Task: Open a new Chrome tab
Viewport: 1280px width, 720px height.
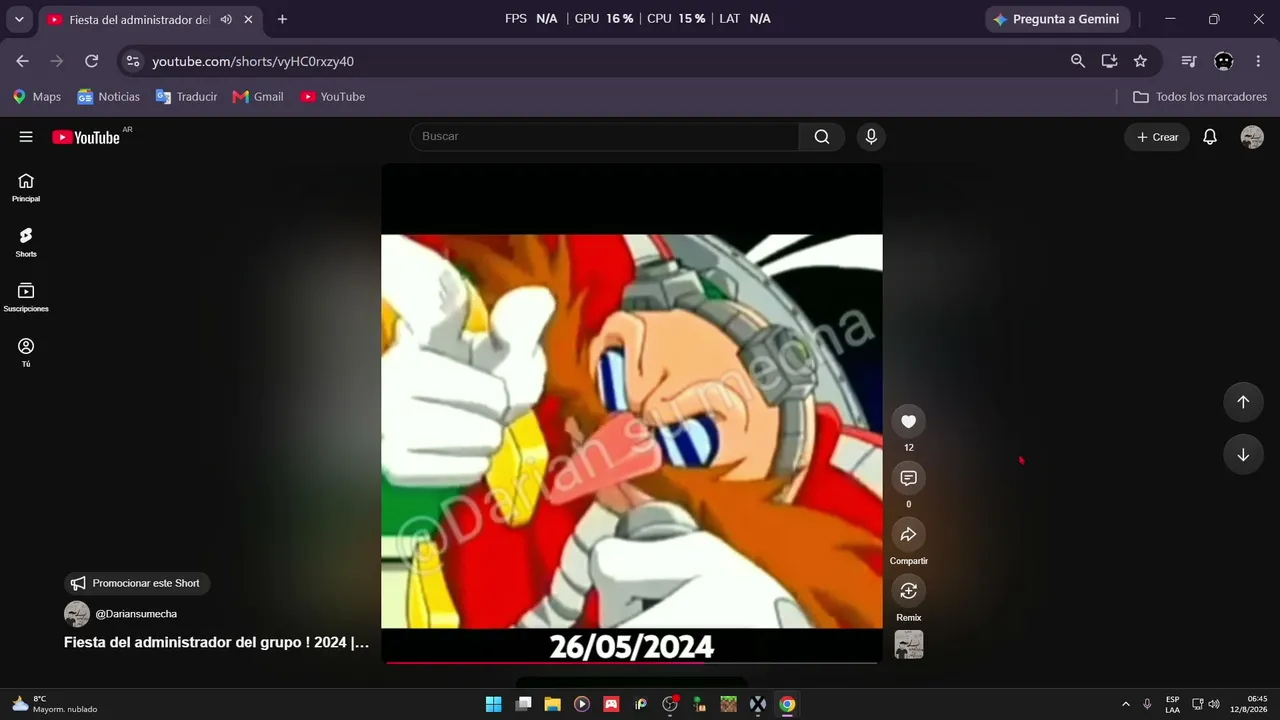Action: [282, 19]
